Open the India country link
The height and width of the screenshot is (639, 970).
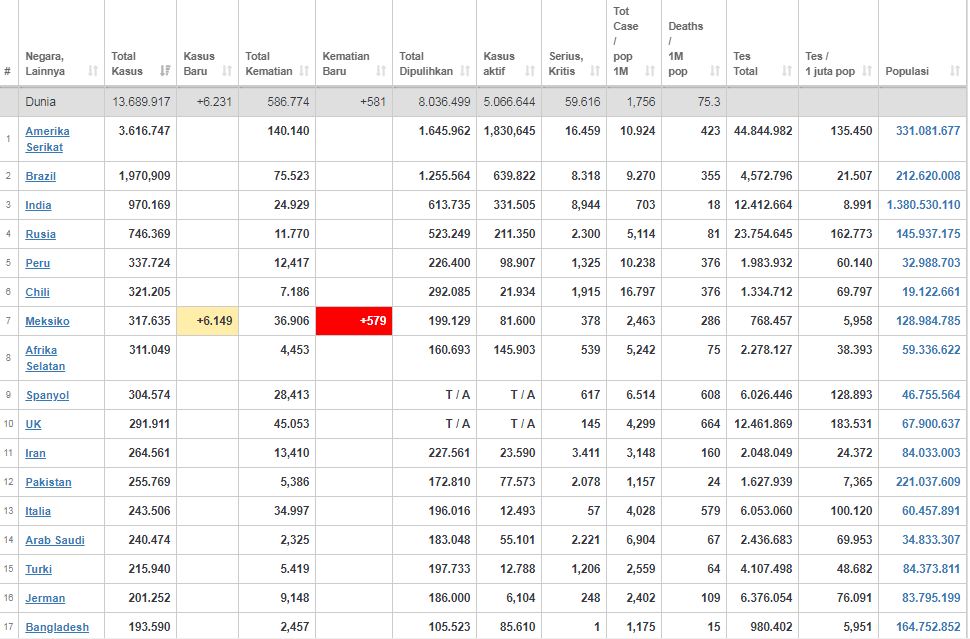[38, 205]
